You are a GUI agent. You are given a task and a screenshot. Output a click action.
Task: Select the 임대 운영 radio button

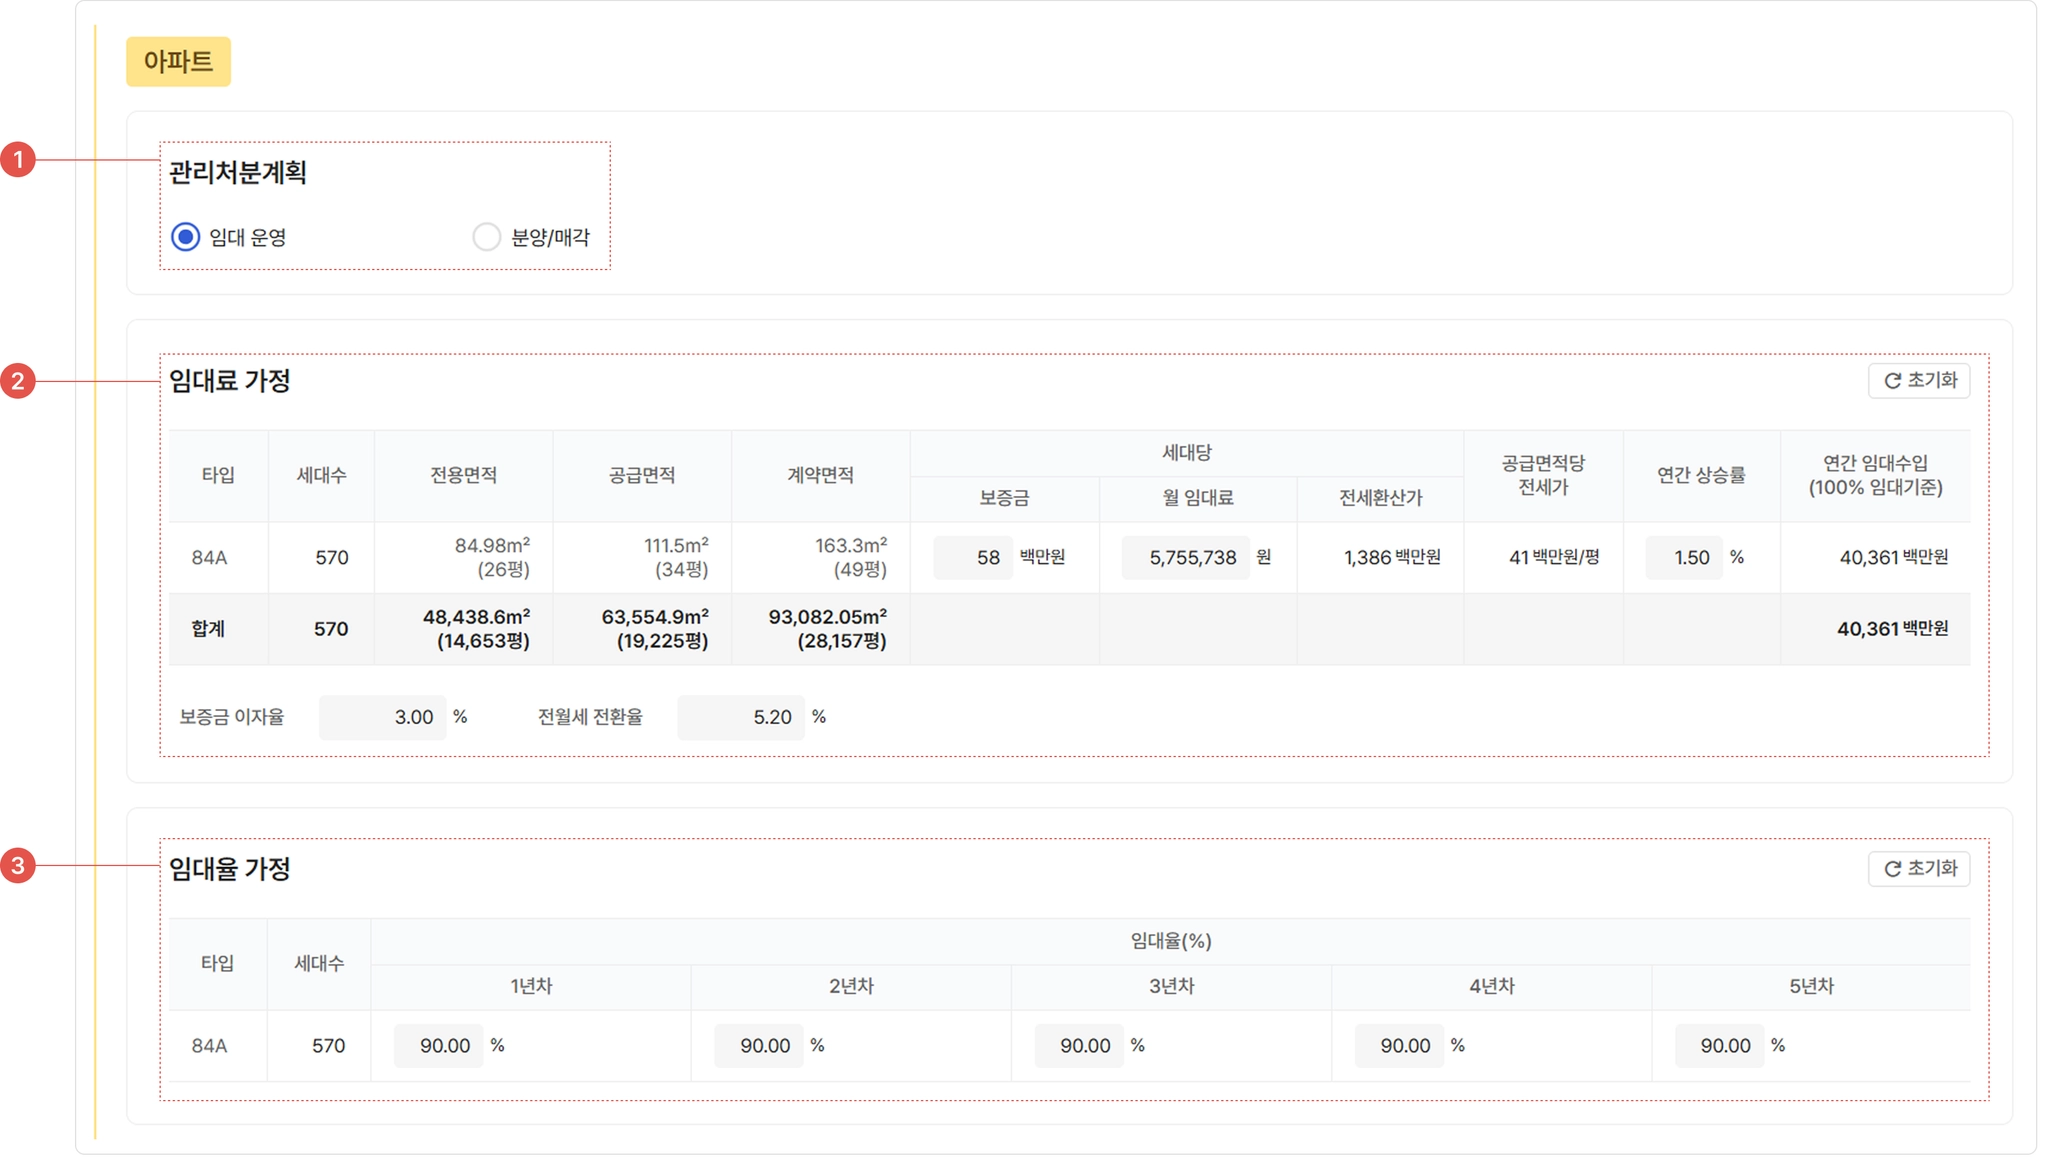[186, 237]
